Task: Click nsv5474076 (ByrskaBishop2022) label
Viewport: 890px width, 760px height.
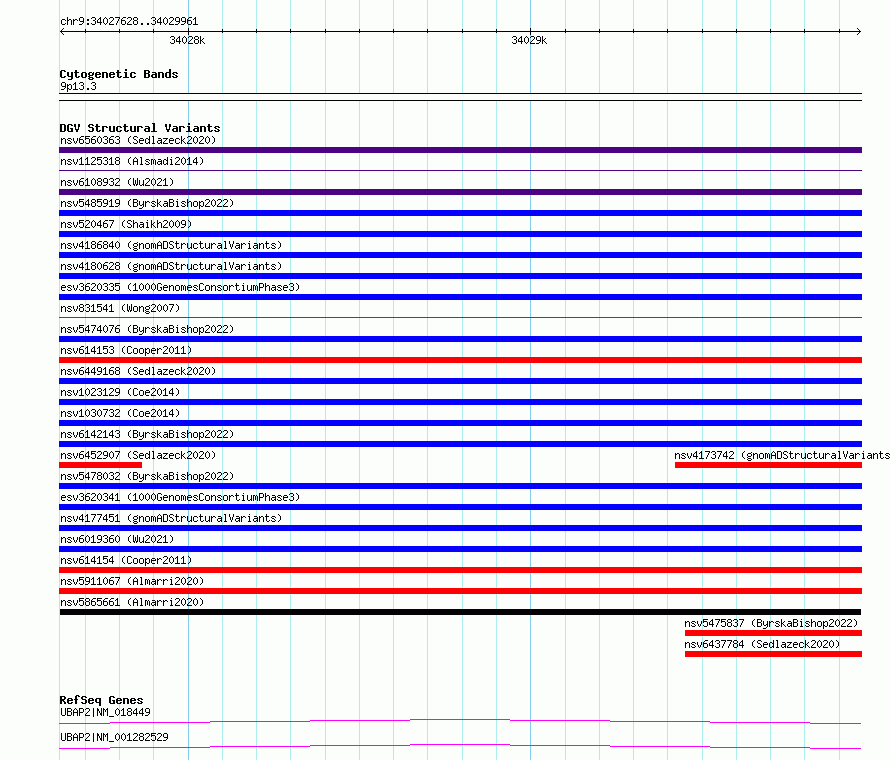Action: coord(147,329)
